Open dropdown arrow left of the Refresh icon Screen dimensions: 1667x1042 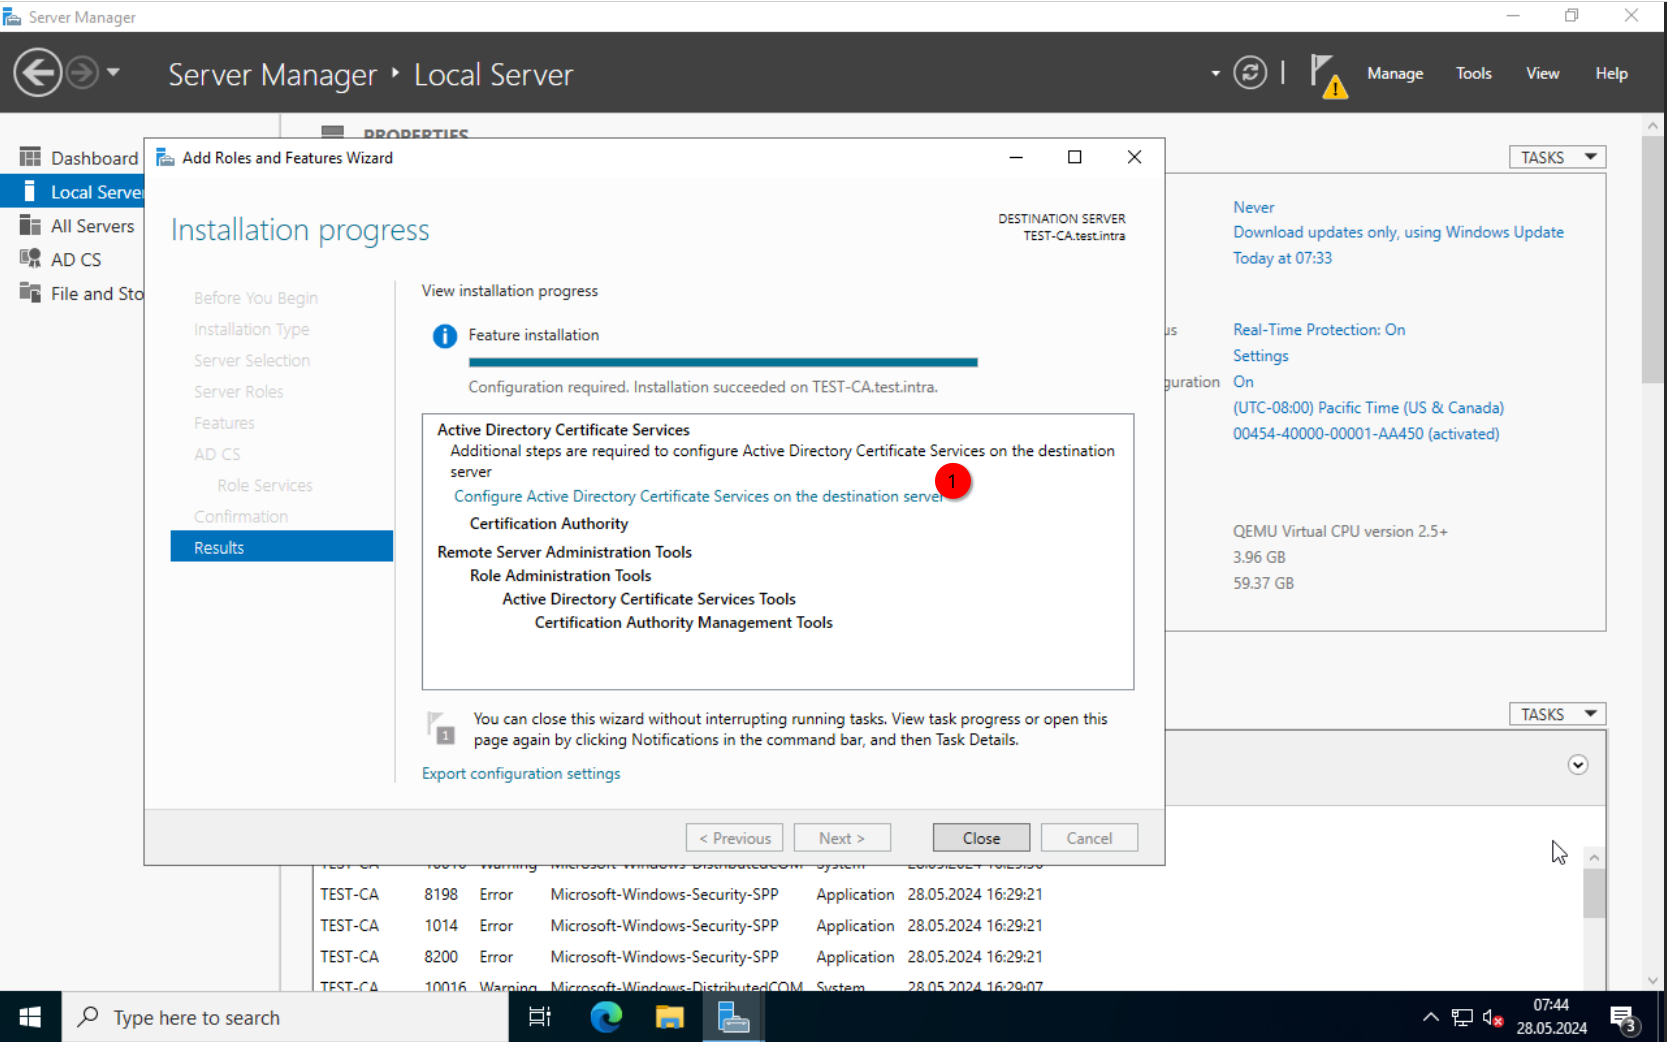tap(1215, 73)
